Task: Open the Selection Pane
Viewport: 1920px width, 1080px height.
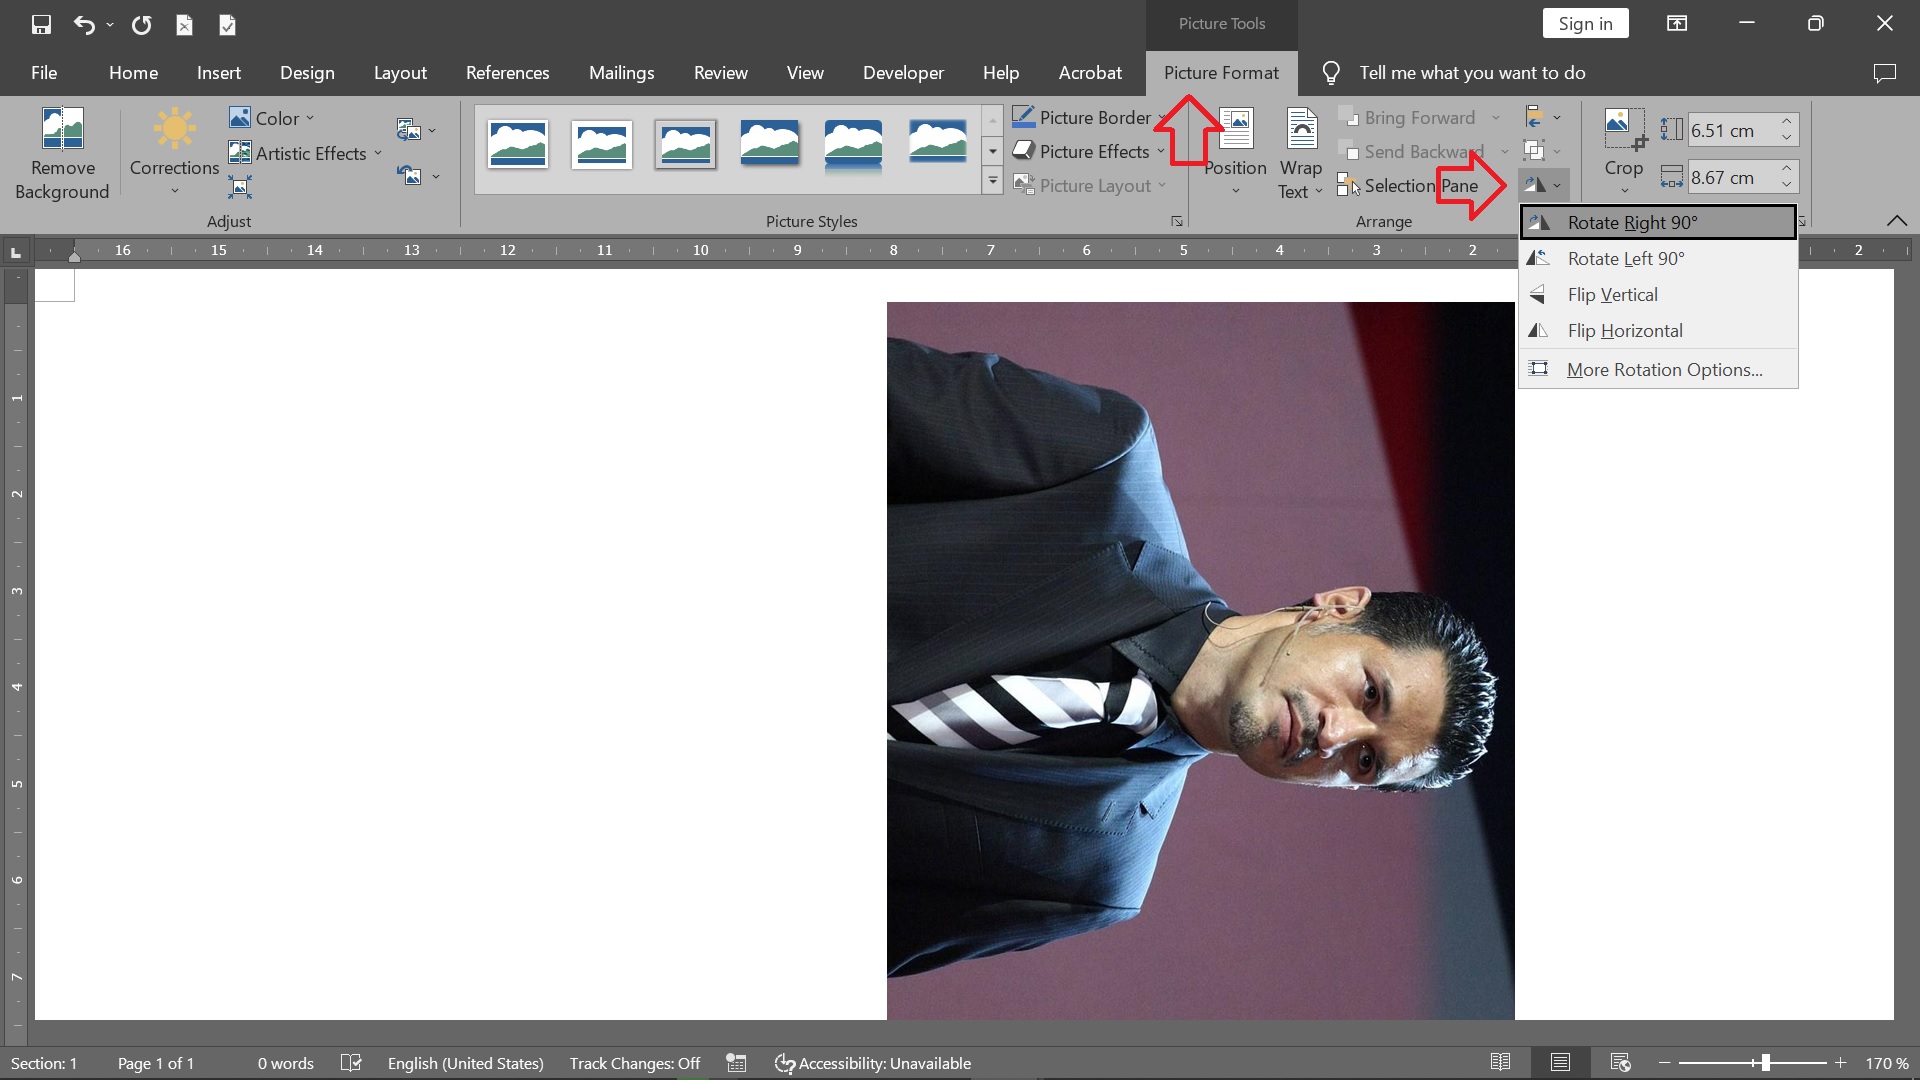Action: coord(1408,185)
